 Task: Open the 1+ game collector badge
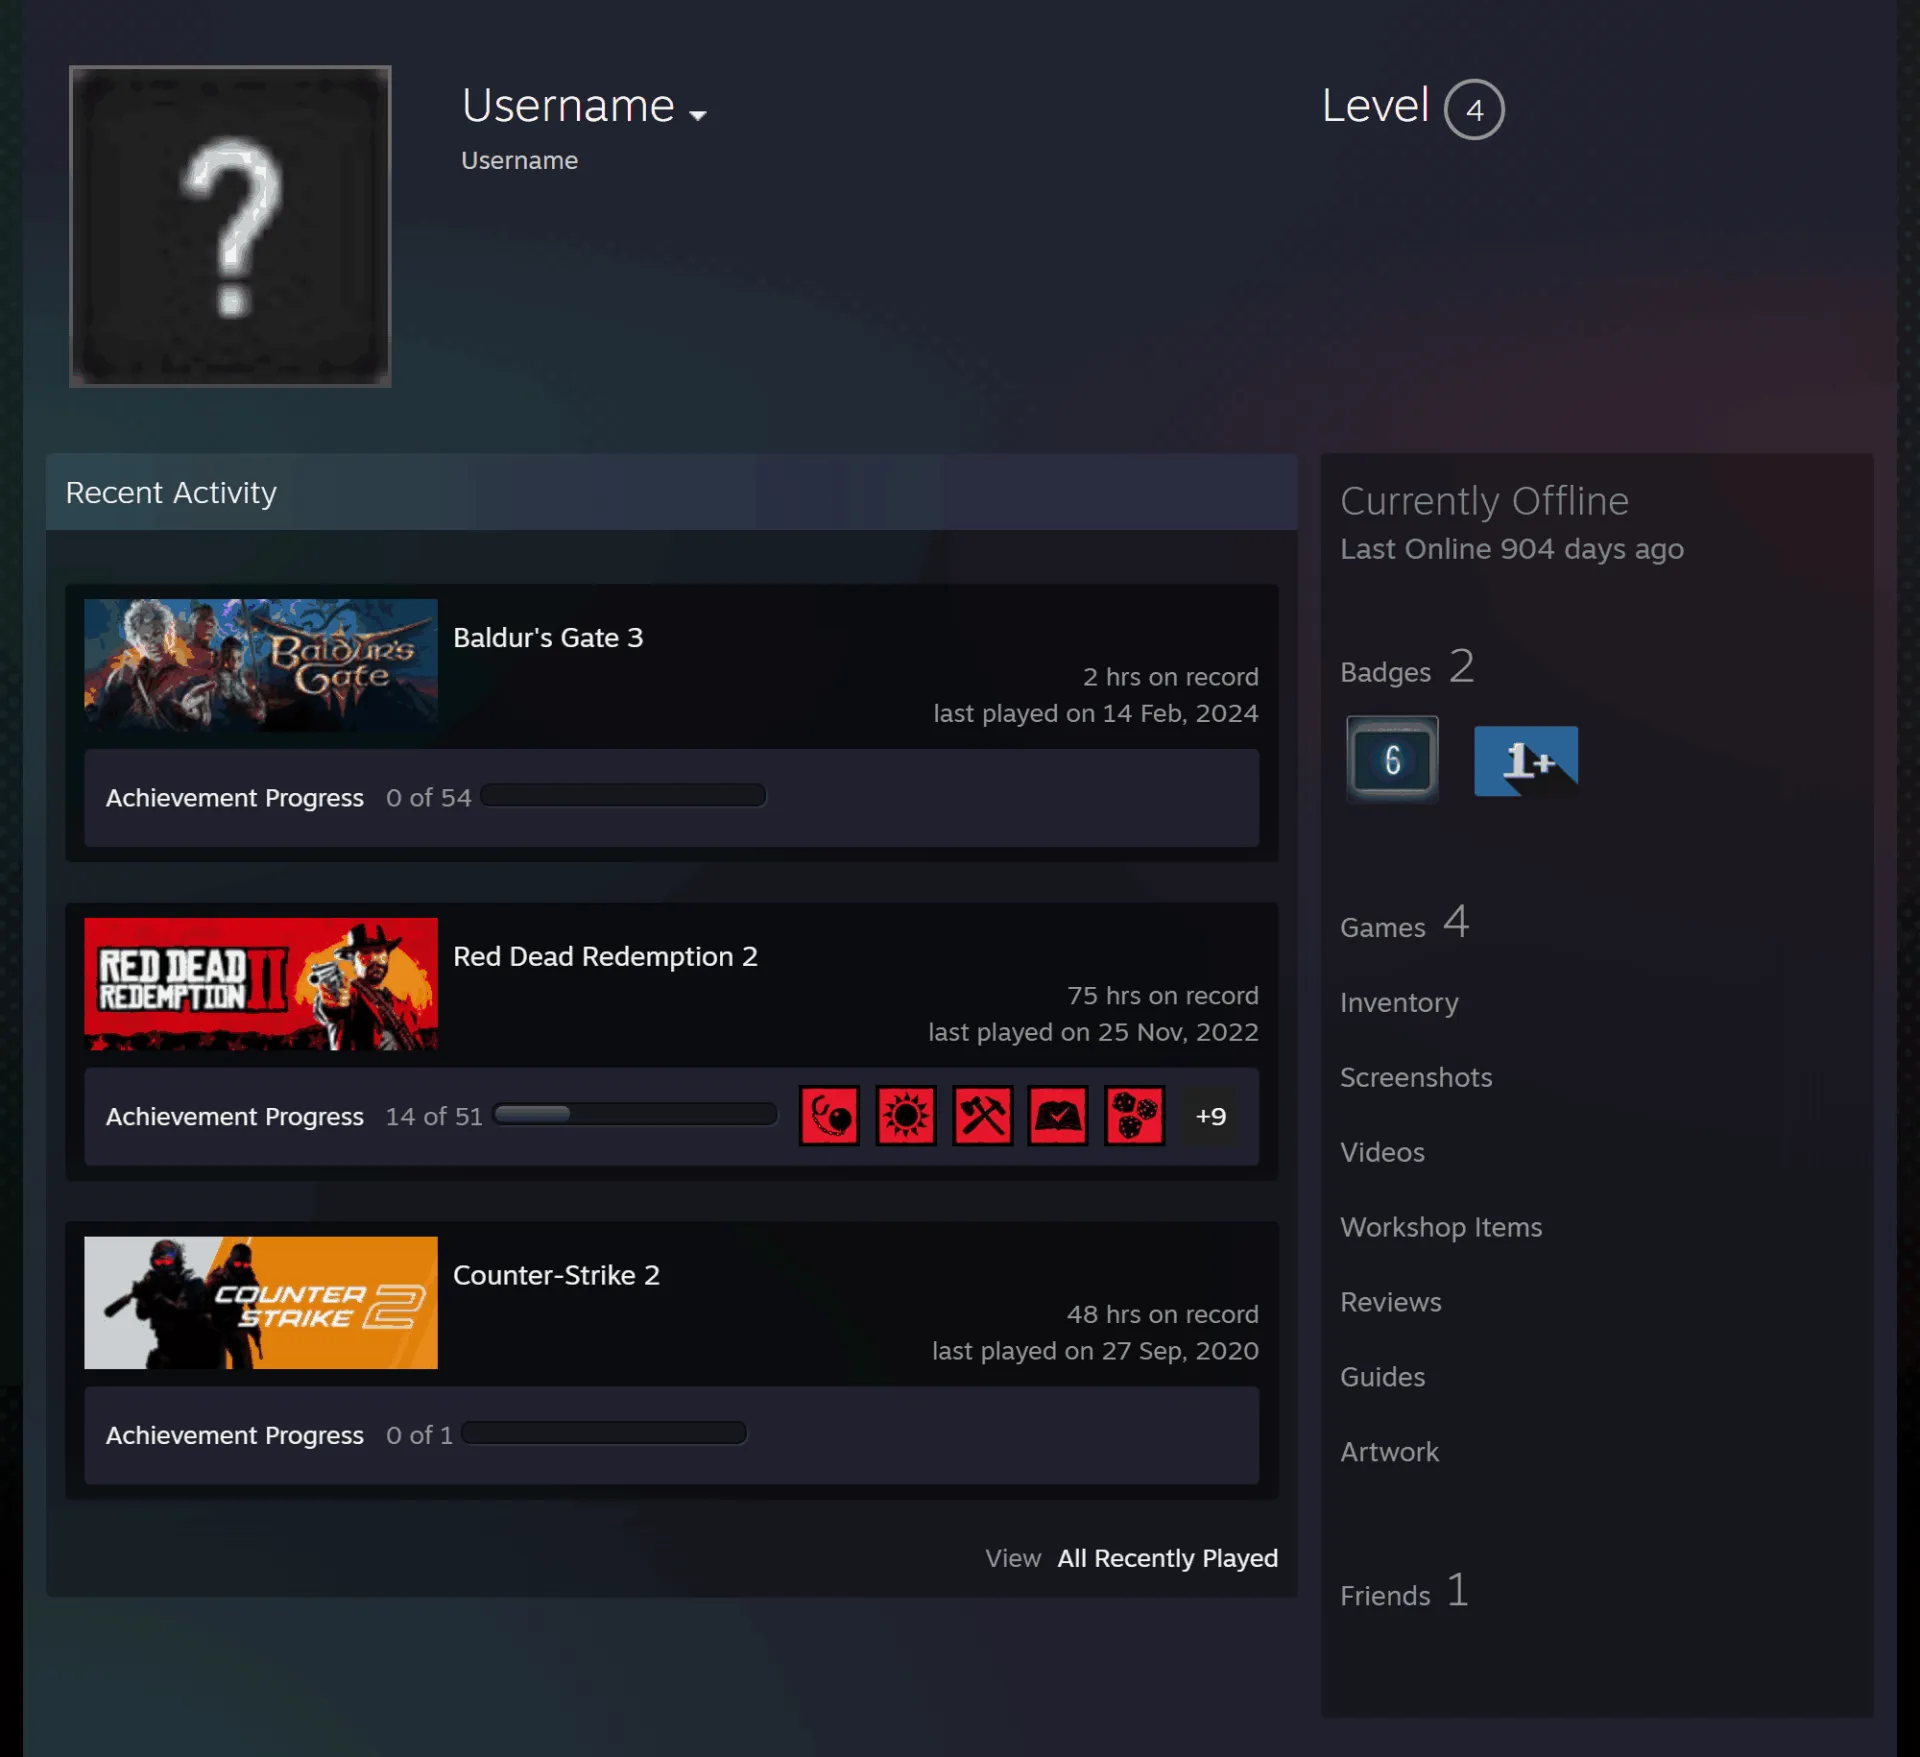click(x=1526, y=761)
